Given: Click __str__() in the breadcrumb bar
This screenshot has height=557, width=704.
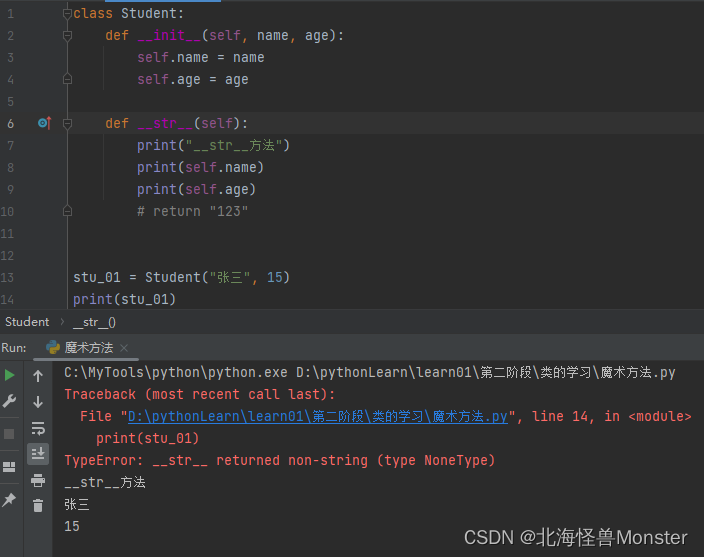Looking at the screenshot, I should (94, 322).
